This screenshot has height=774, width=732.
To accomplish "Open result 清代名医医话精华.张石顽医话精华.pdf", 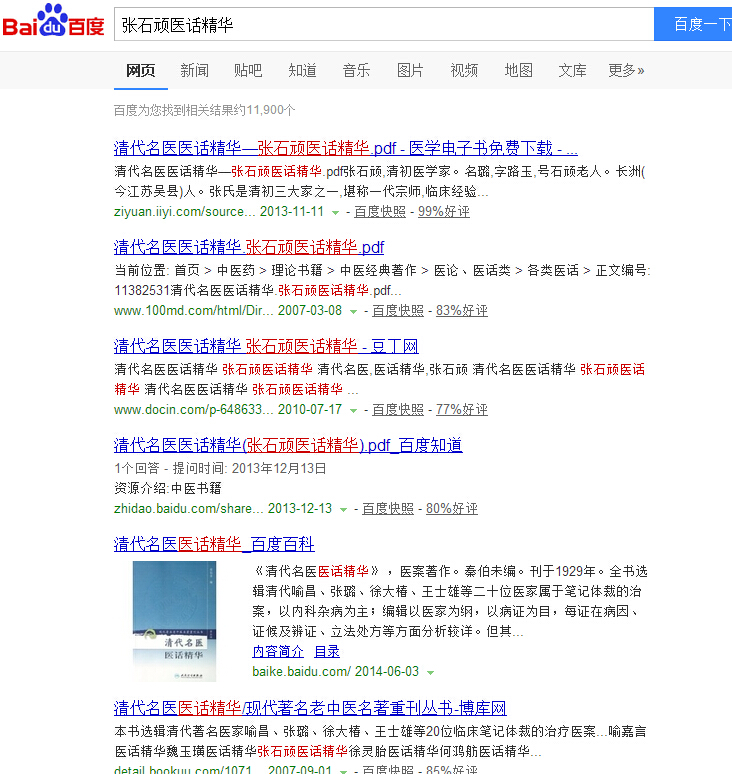I will coord(249,247).
